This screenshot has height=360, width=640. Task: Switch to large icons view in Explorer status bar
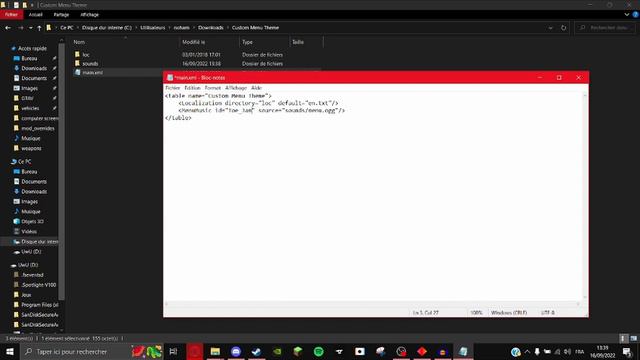tap(633, 338)
